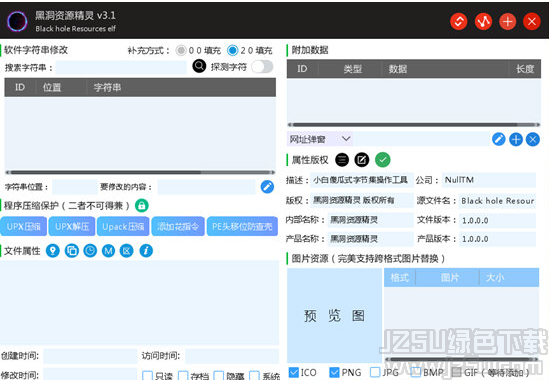549x380 pixels.
Task: Click the 版权 field
Action: pos(362,200)
